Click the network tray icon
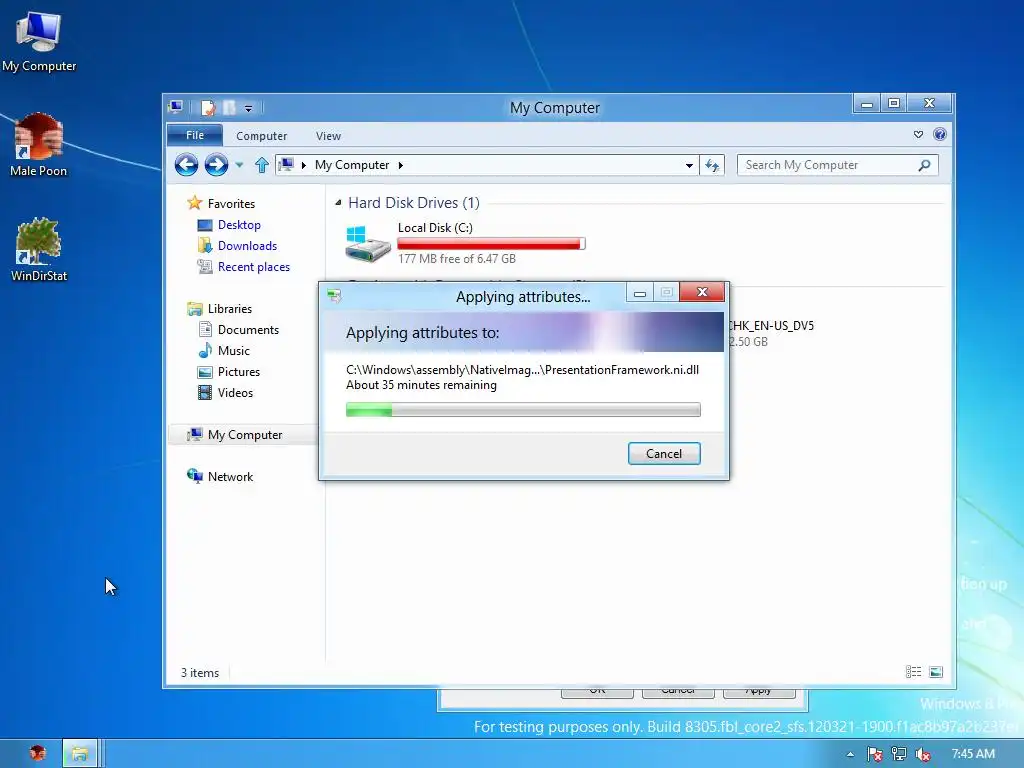 (x=899, y=754)
